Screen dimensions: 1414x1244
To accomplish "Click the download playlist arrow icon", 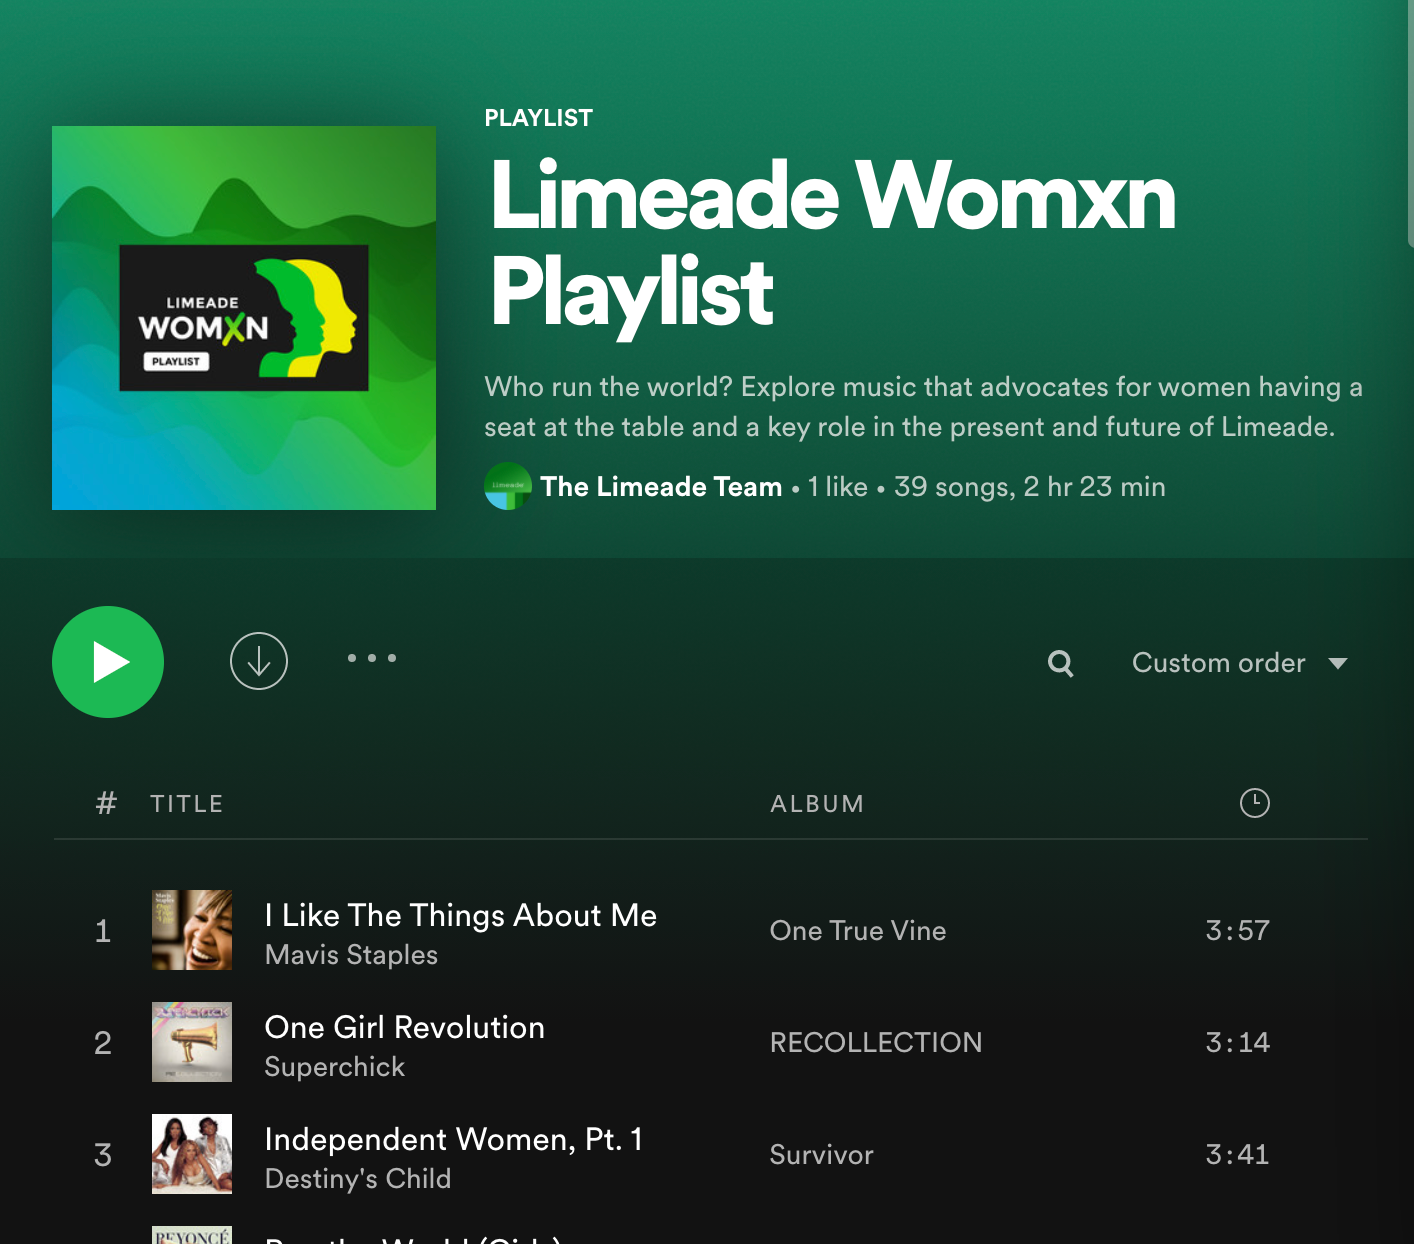I will tap(259, 661).
